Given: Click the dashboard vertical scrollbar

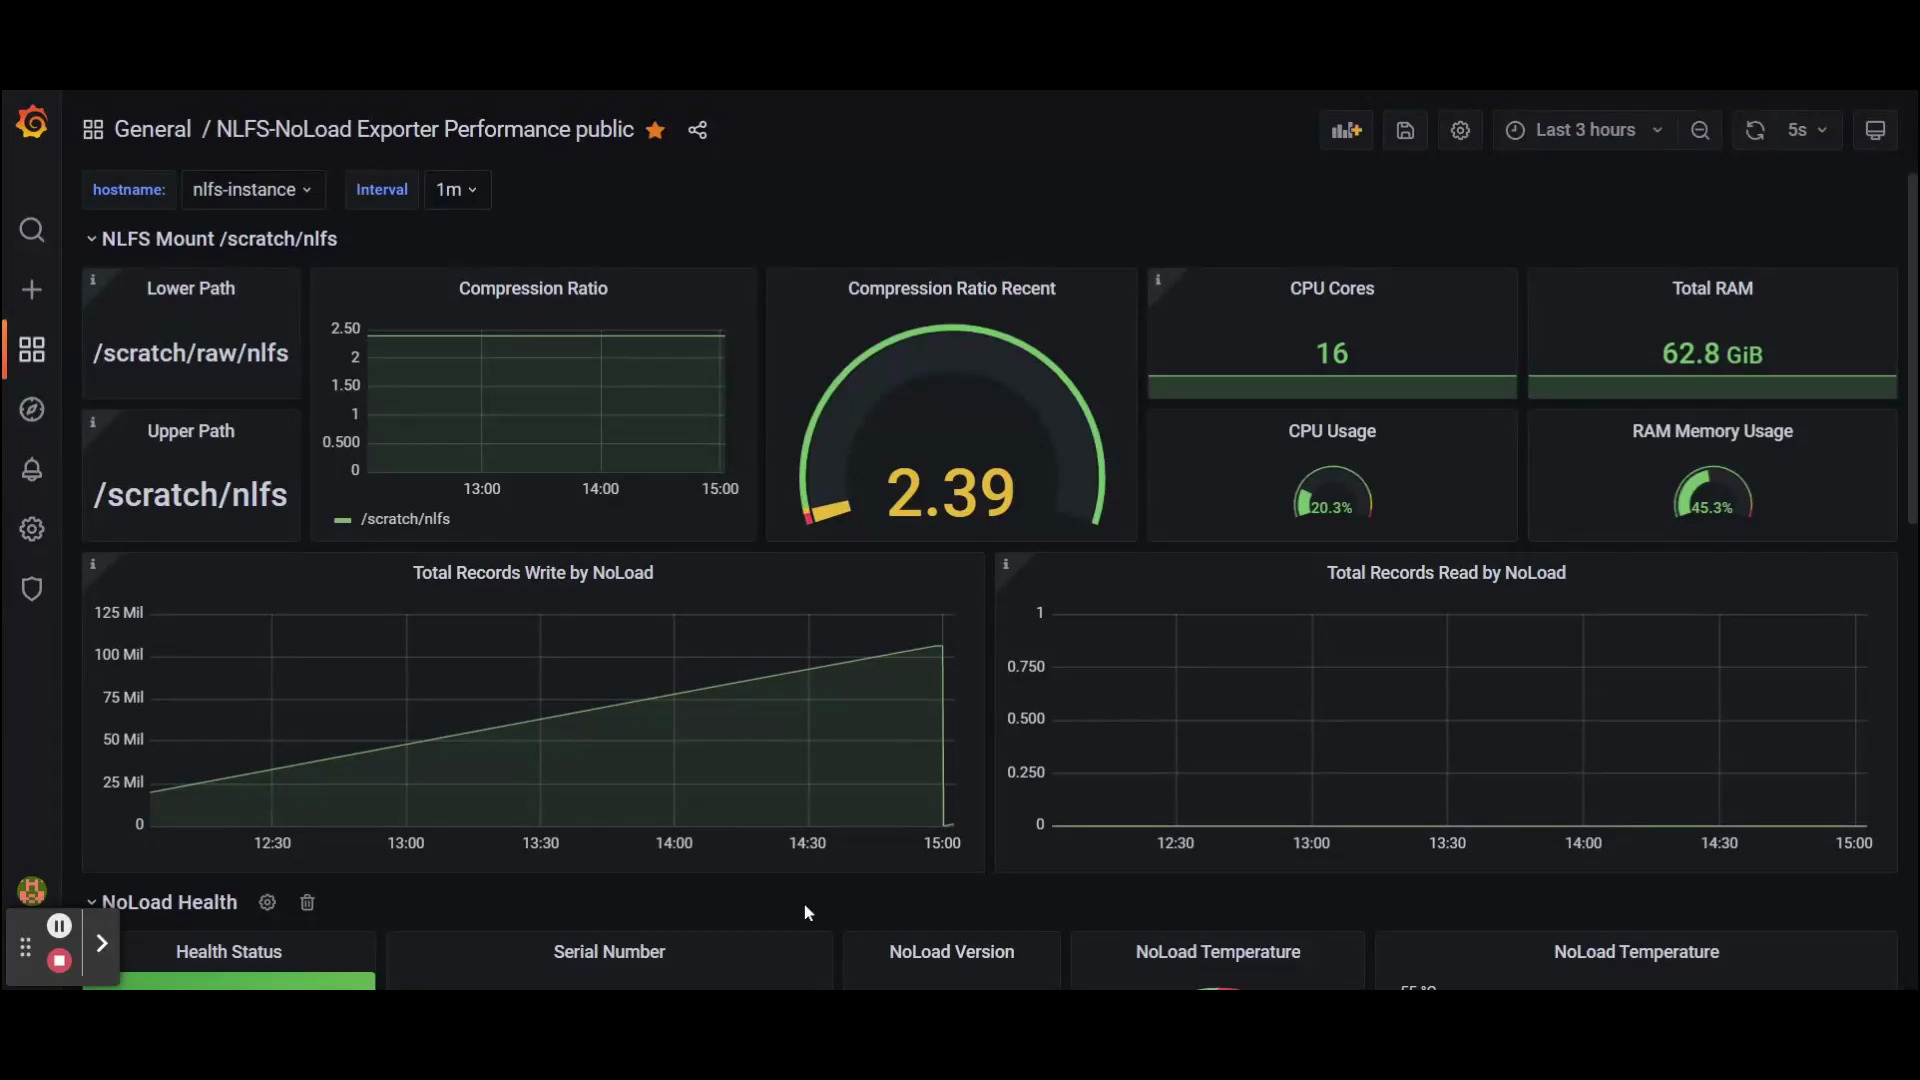Looking at the screenshot, I should click(x=1912, y=350).
